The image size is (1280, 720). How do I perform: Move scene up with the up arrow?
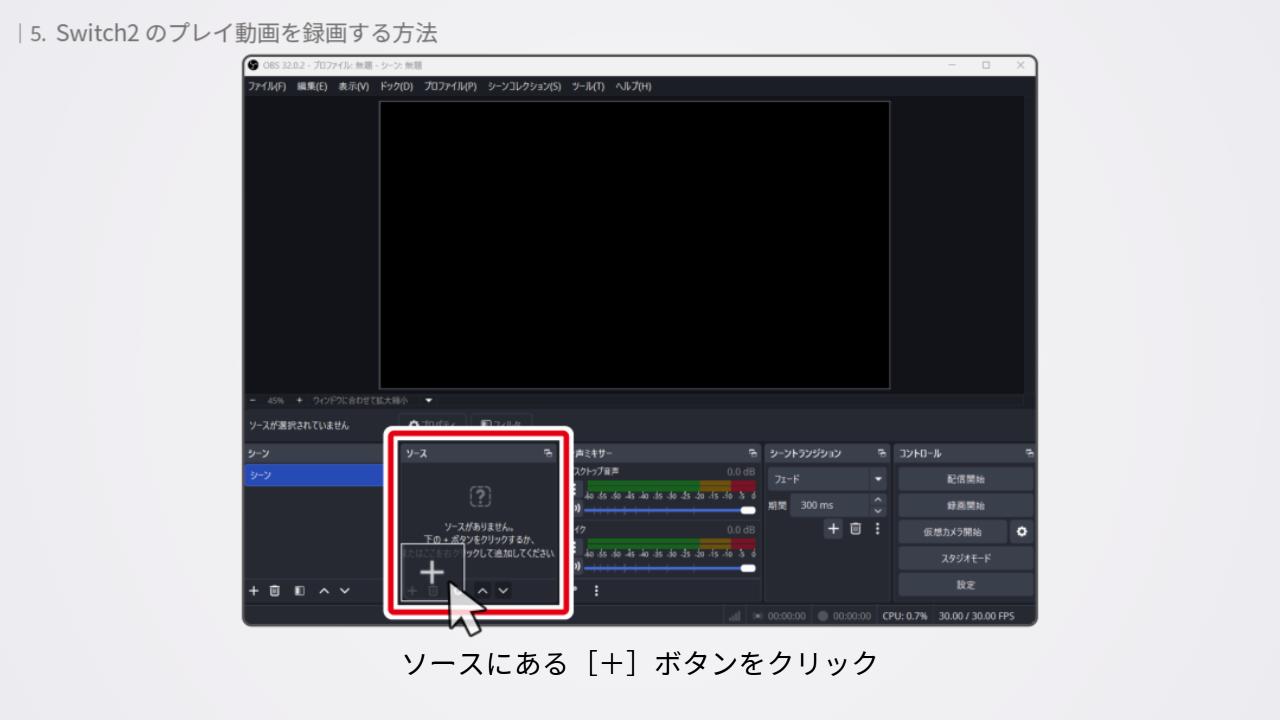[324, 591]
